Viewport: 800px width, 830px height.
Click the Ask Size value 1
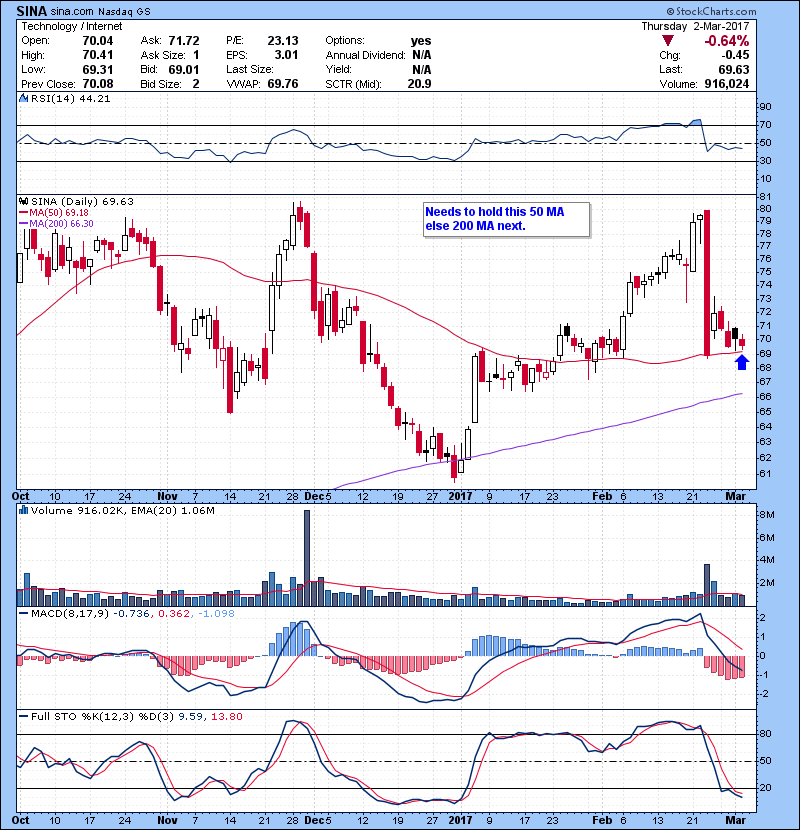click(196, 55)
